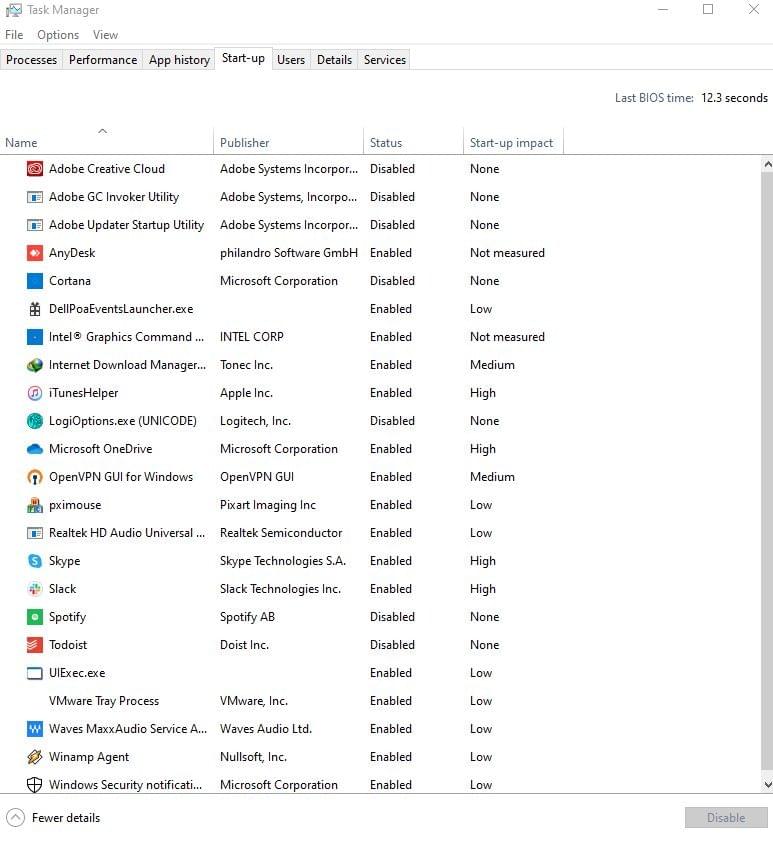
Task: Switch to the Users tab
Action: (291, 60)
